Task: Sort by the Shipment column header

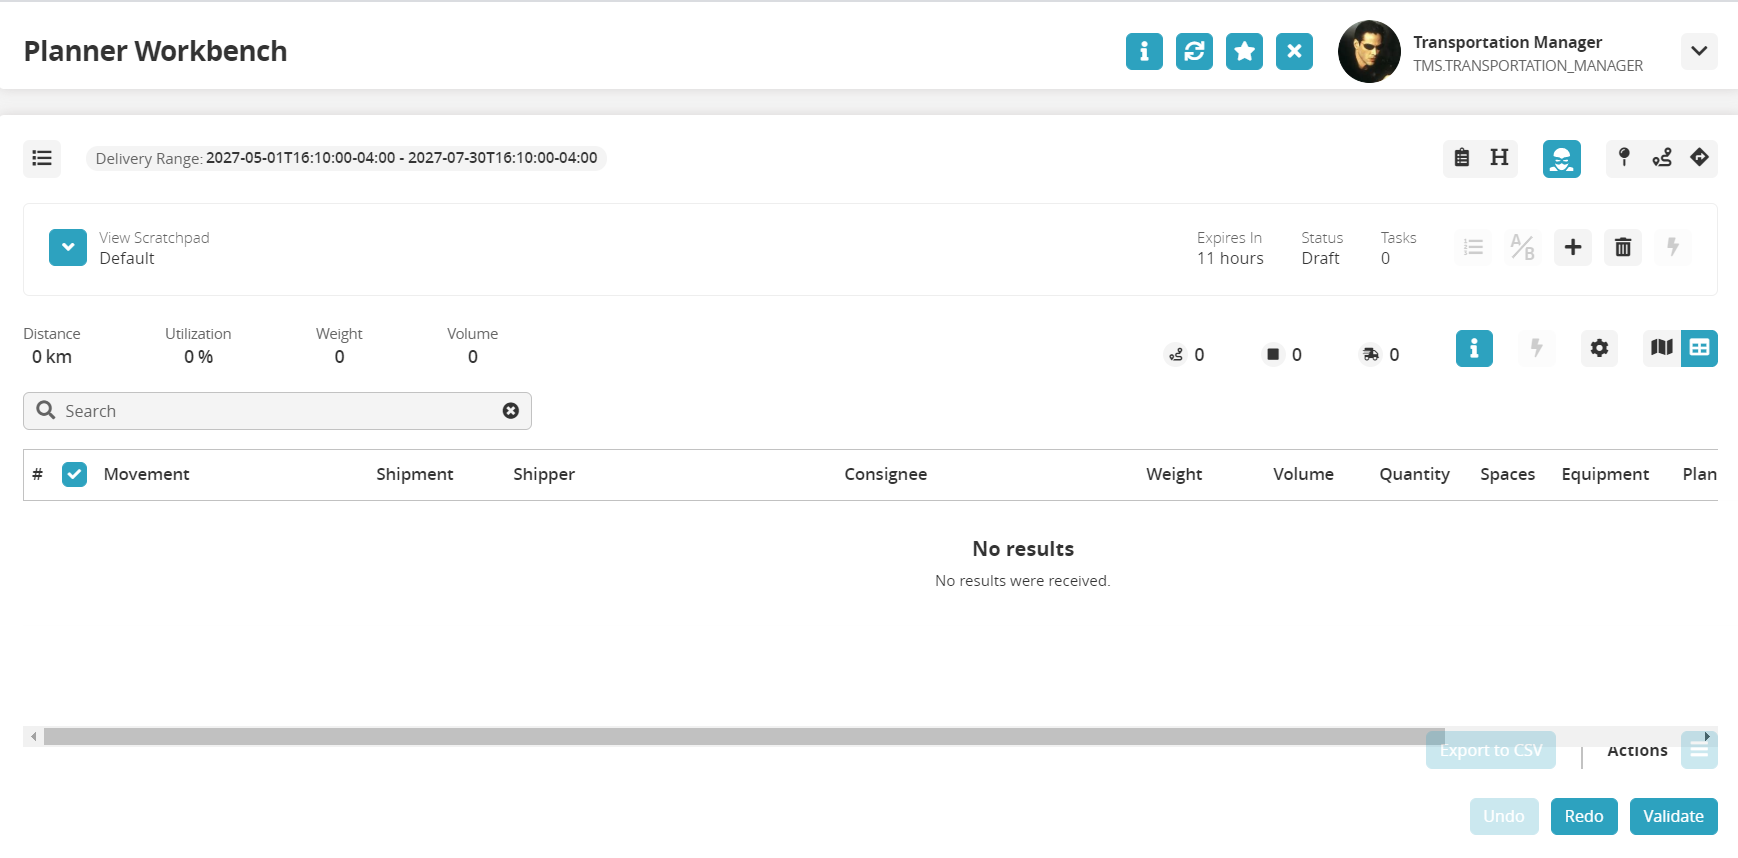Action: coord(415,474)
